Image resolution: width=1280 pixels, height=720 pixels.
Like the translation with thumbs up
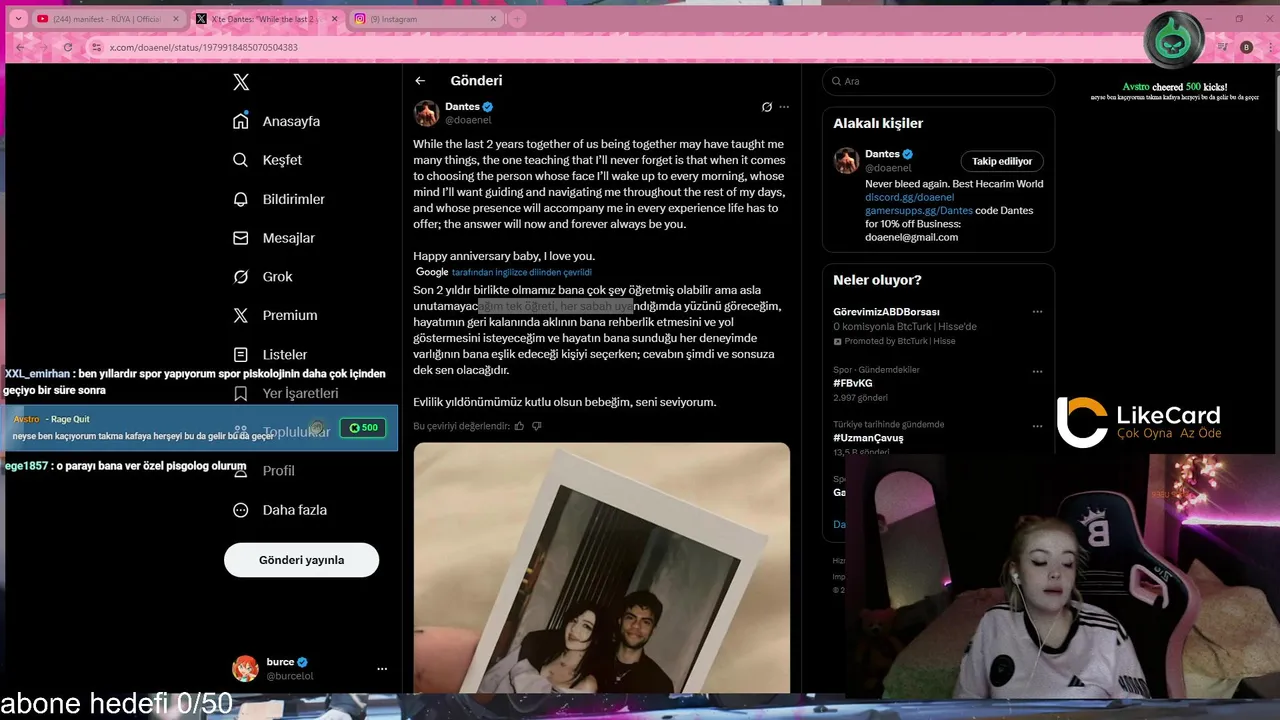[x=519, y=426]
